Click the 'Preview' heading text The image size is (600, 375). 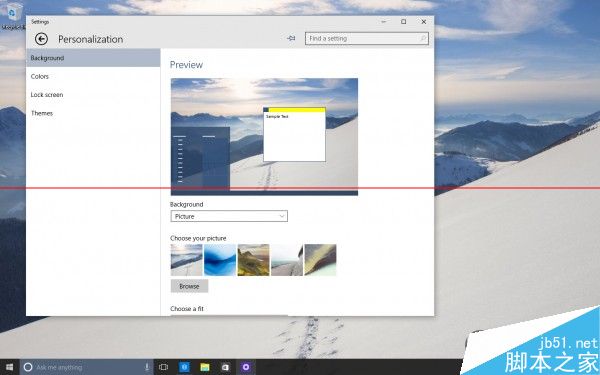pos(186,65)
